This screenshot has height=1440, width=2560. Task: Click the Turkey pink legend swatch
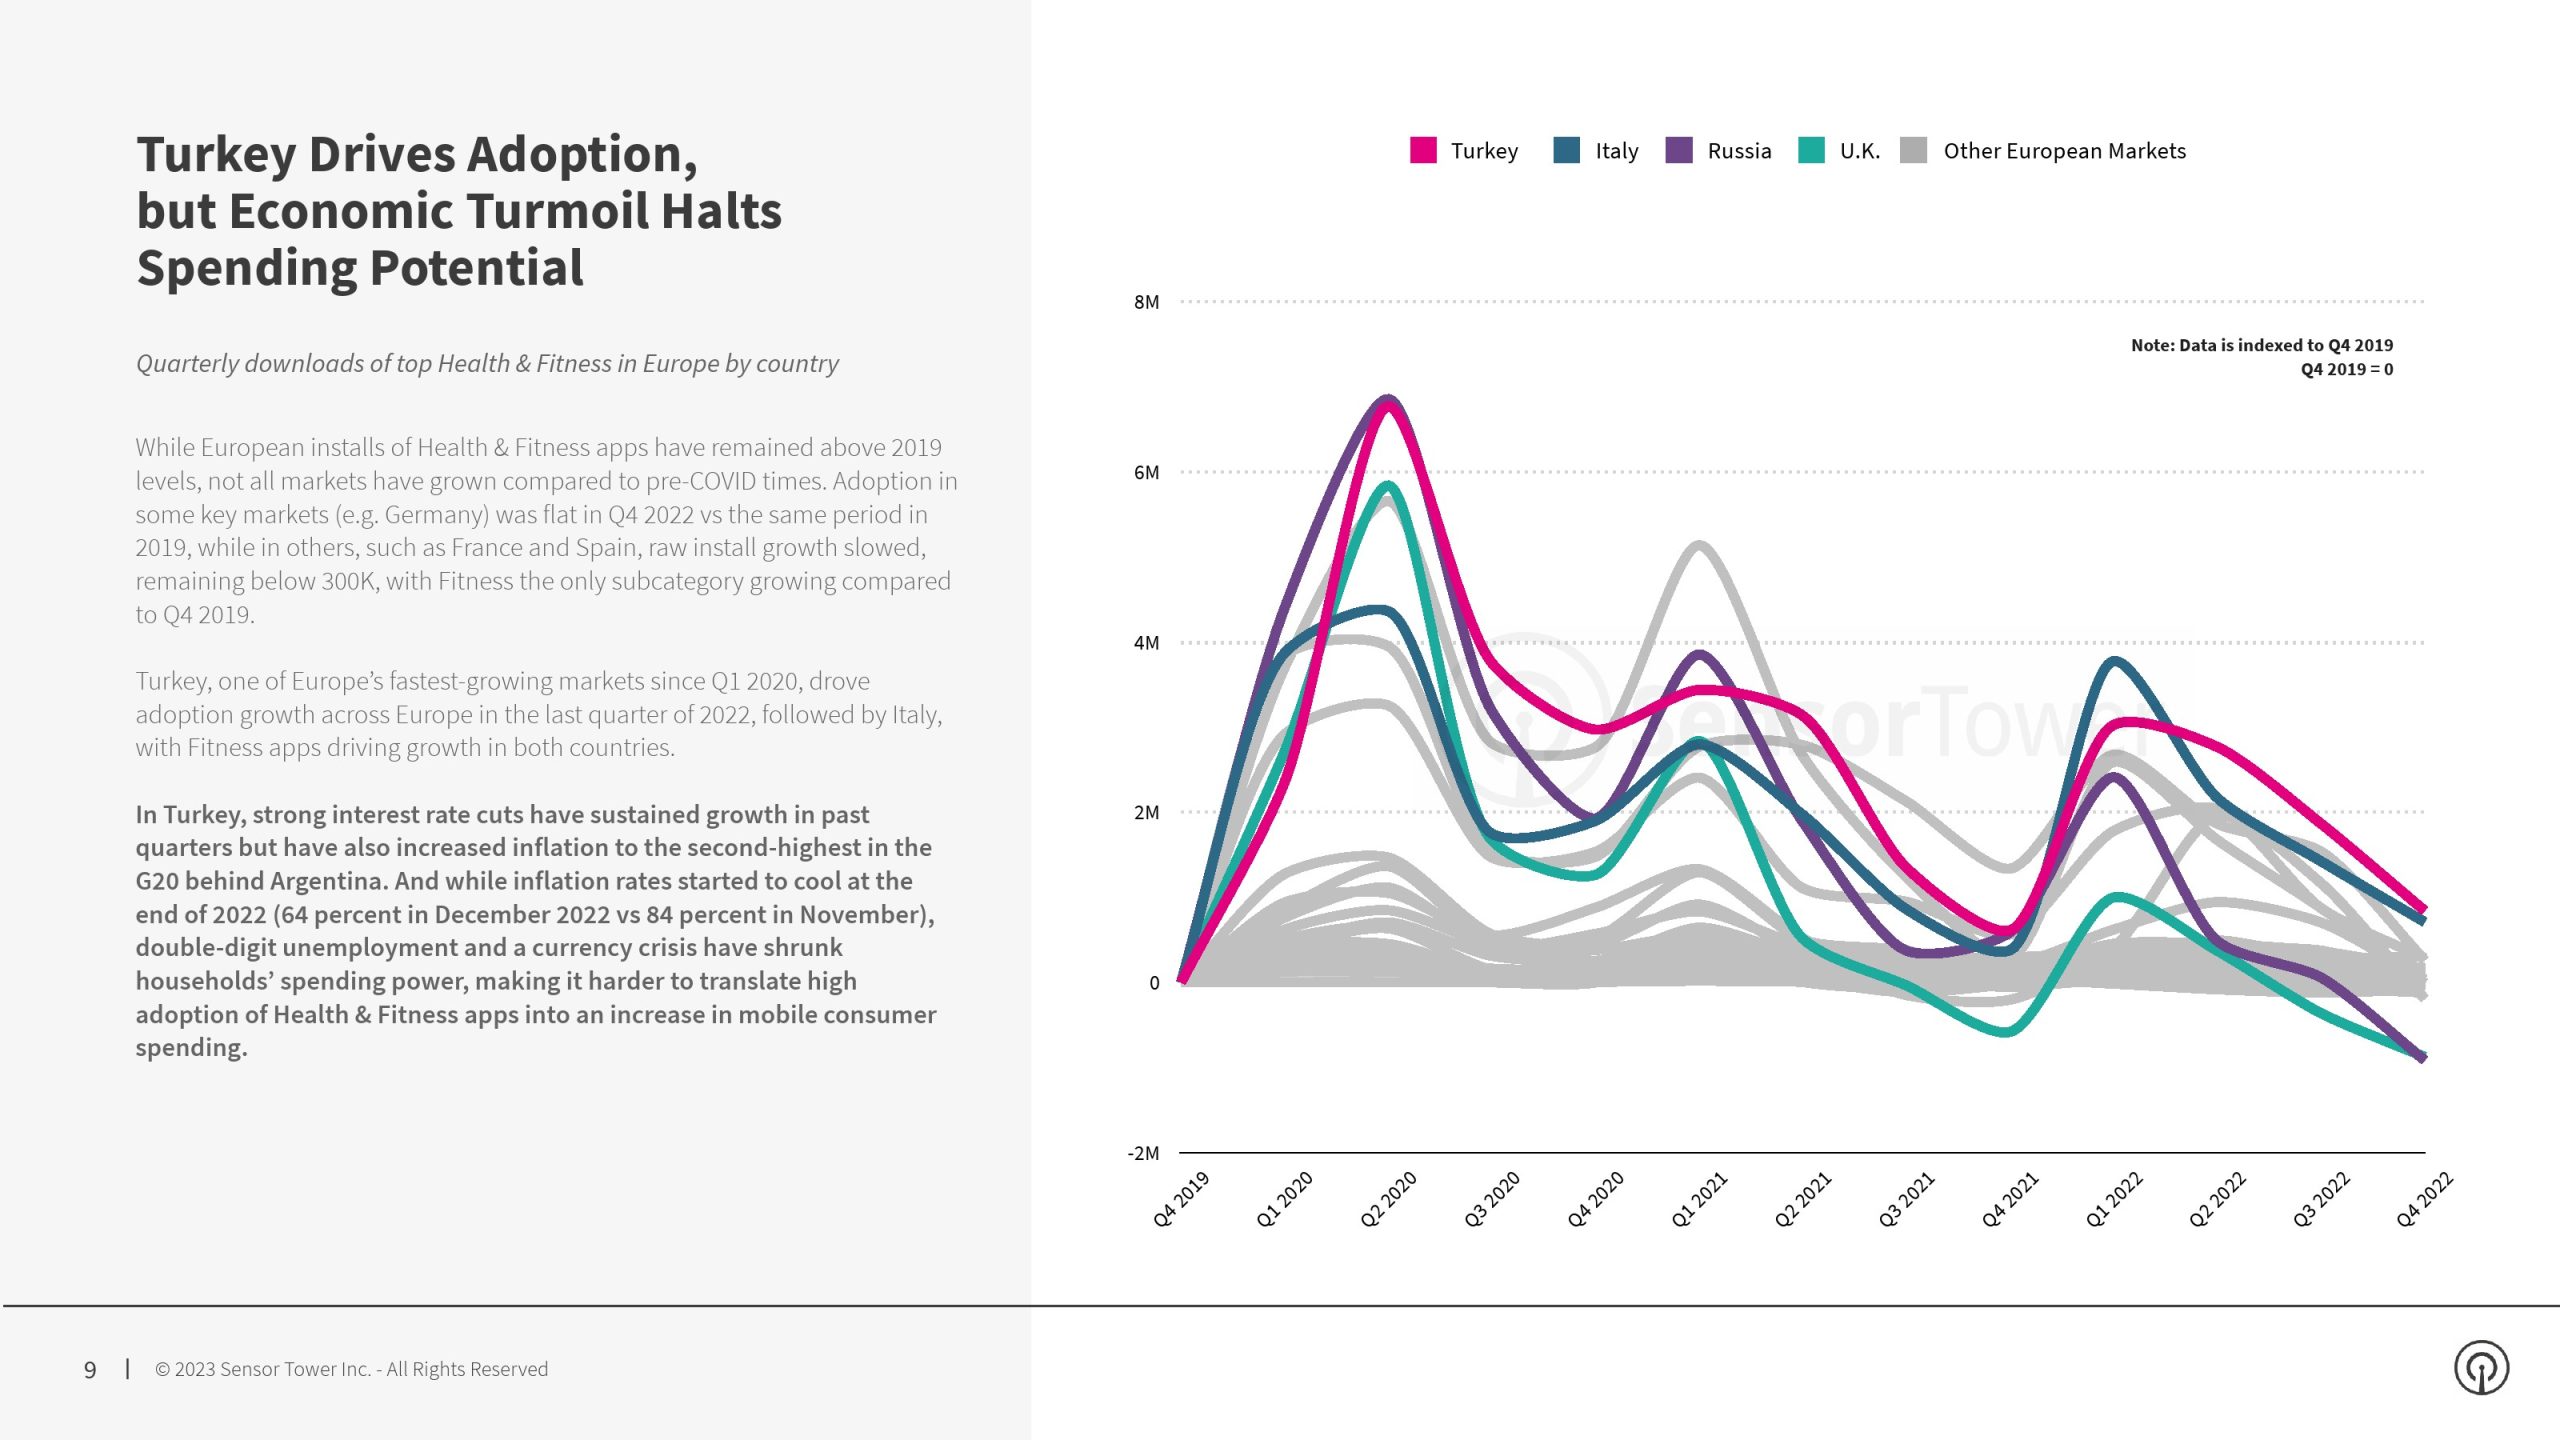pyautogui.click(x=1422, y=150)
